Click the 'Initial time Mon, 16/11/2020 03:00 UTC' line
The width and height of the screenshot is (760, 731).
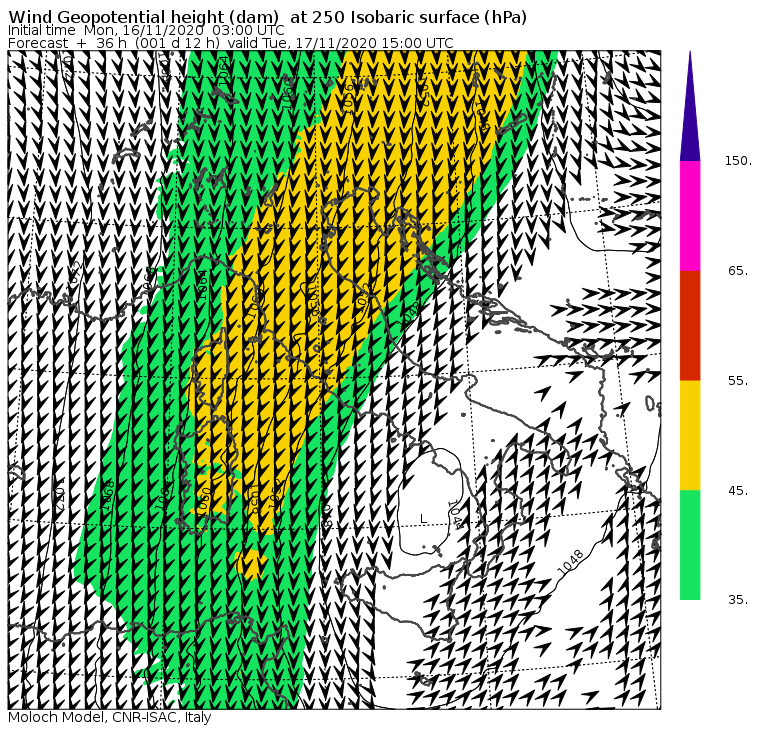click(x=146, y=30)
